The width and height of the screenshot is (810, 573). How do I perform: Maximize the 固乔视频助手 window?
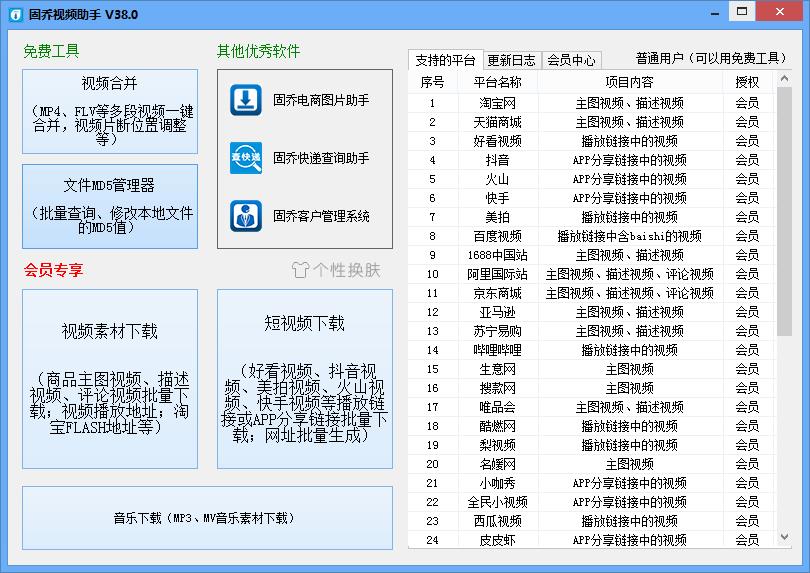pyautogui.click(x=742, y=11)
